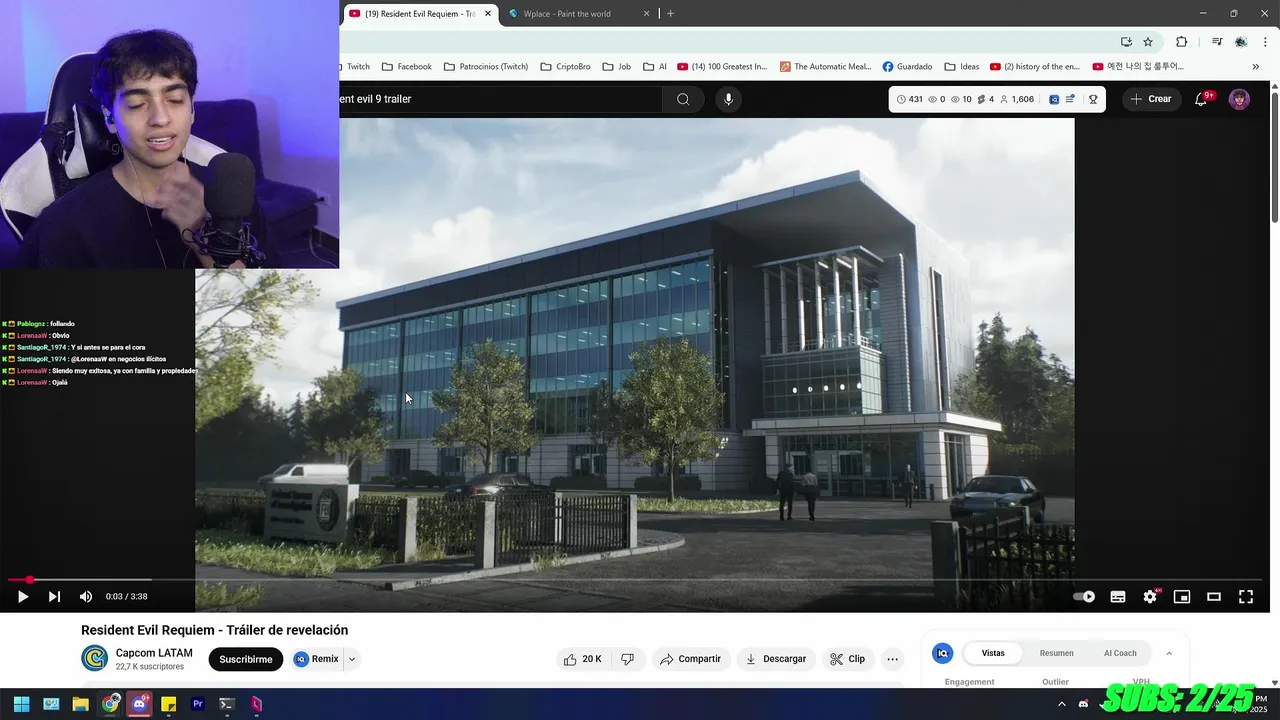Open the Job bookmark folder
The width and height of the screenshot is (1280, 720).
click(x=616, y=67)
